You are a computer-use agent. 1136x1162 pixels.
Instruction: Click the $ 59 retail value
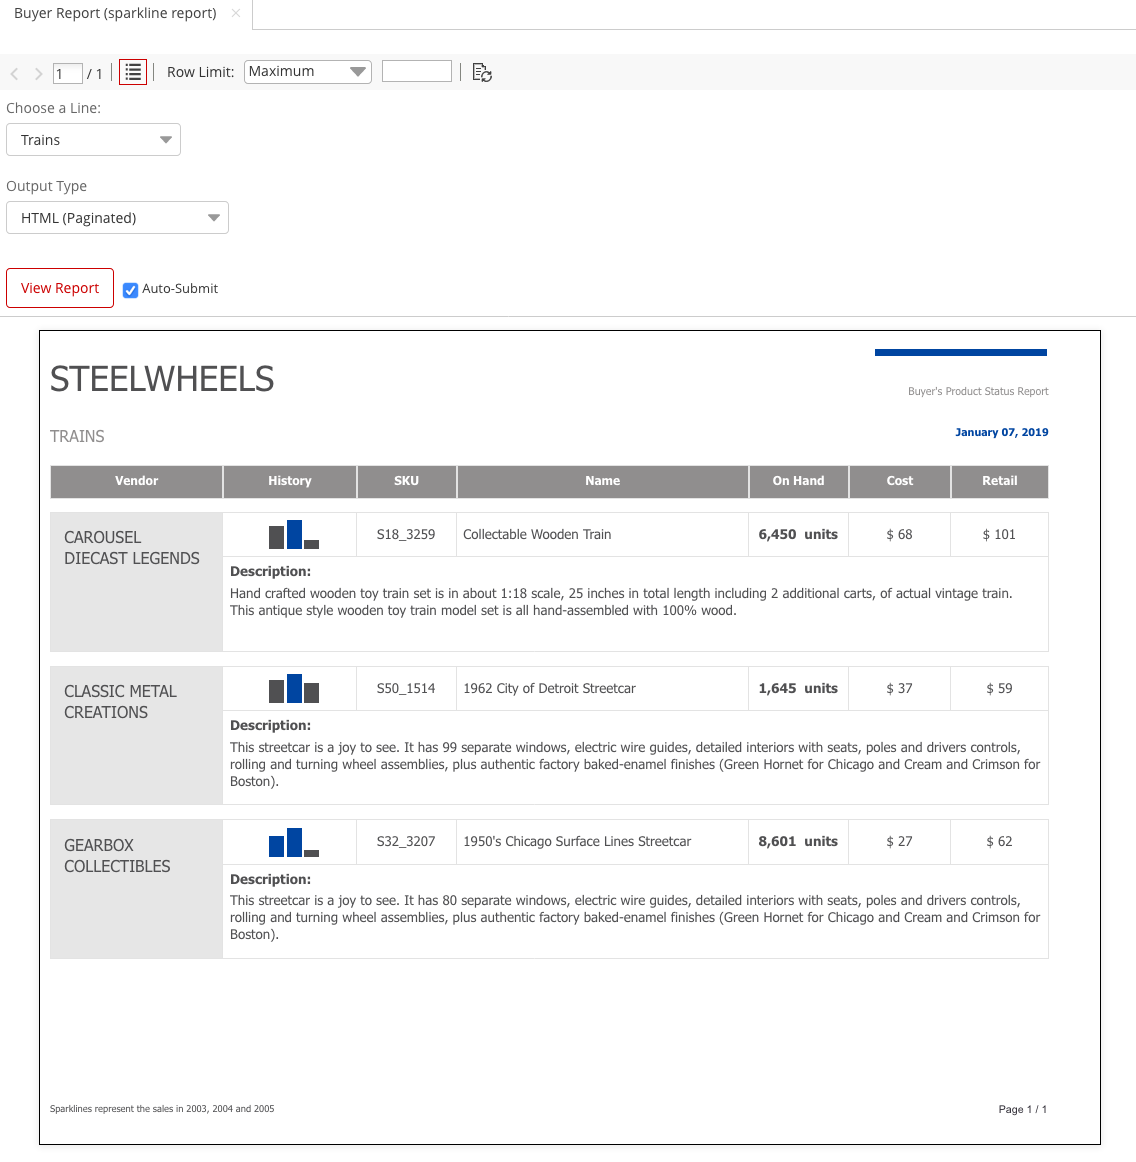[x=999, y=688]
